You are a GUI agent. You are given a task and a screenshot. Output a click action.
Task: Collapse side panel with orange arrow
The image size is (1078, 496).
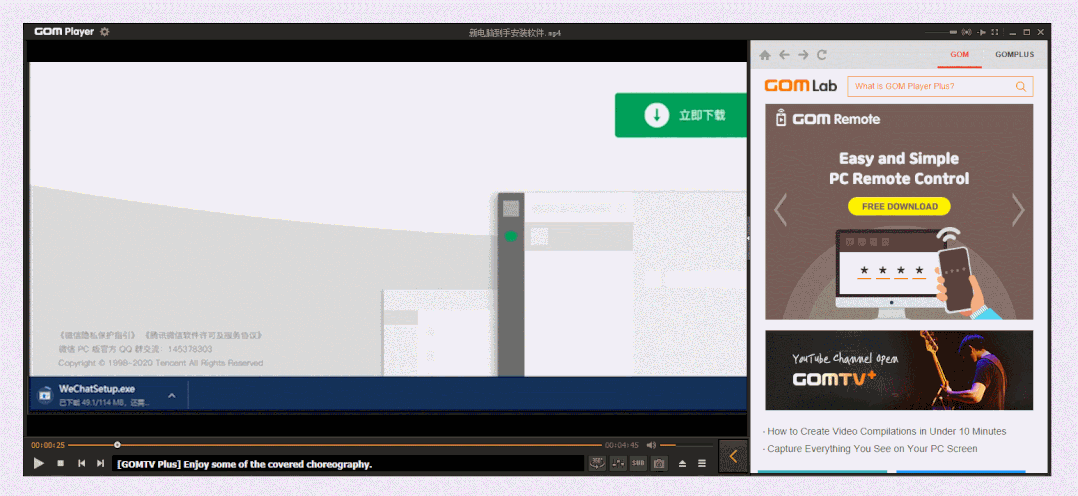733,455
